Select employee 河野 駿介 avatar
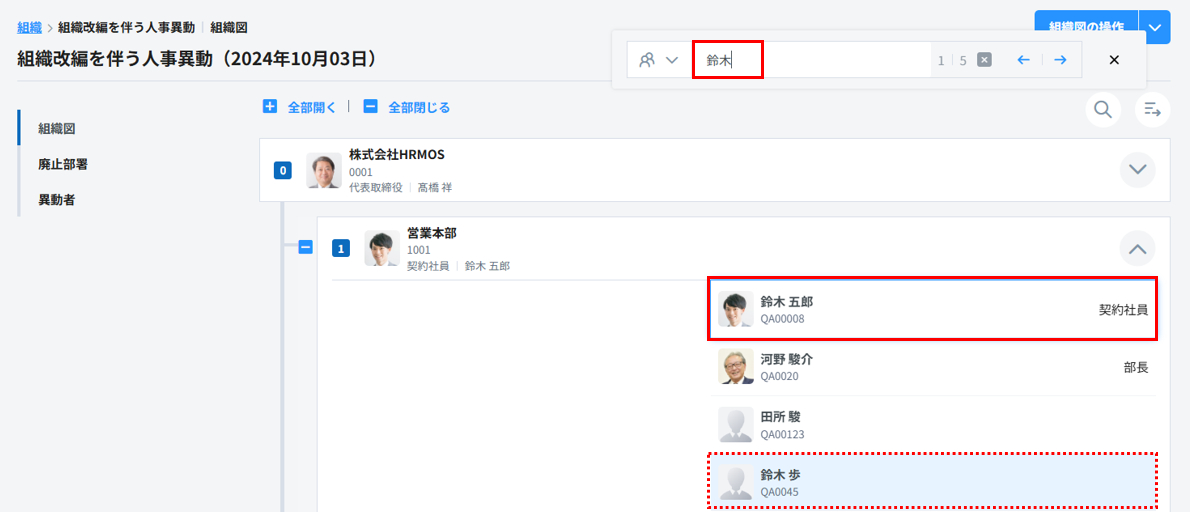This screenshot has width=1190, height=512. point(736,367)
